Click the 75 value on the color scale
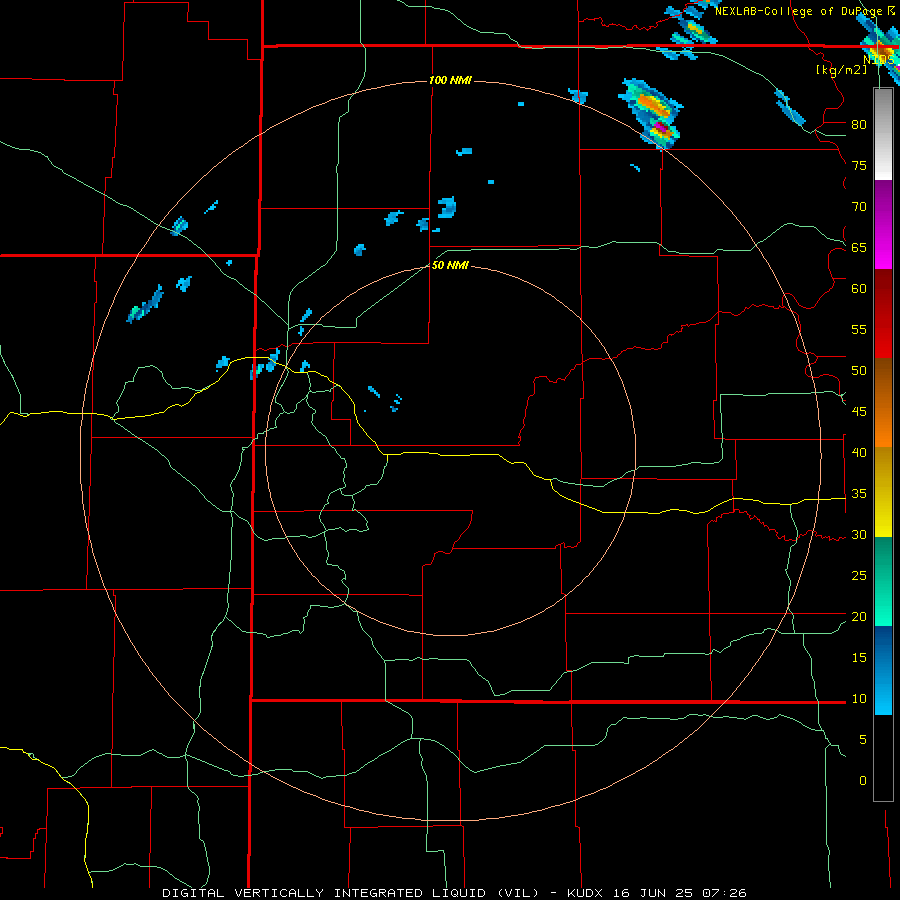Viewport: 900px width, 900px height. tap(859, 165)
